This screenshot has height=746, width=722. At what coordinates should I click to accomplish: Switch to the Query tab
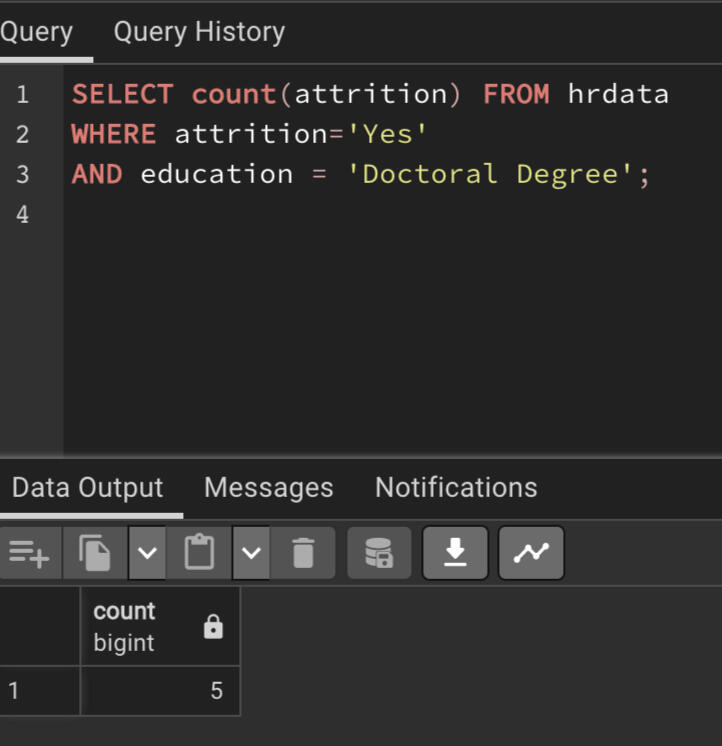36,32
